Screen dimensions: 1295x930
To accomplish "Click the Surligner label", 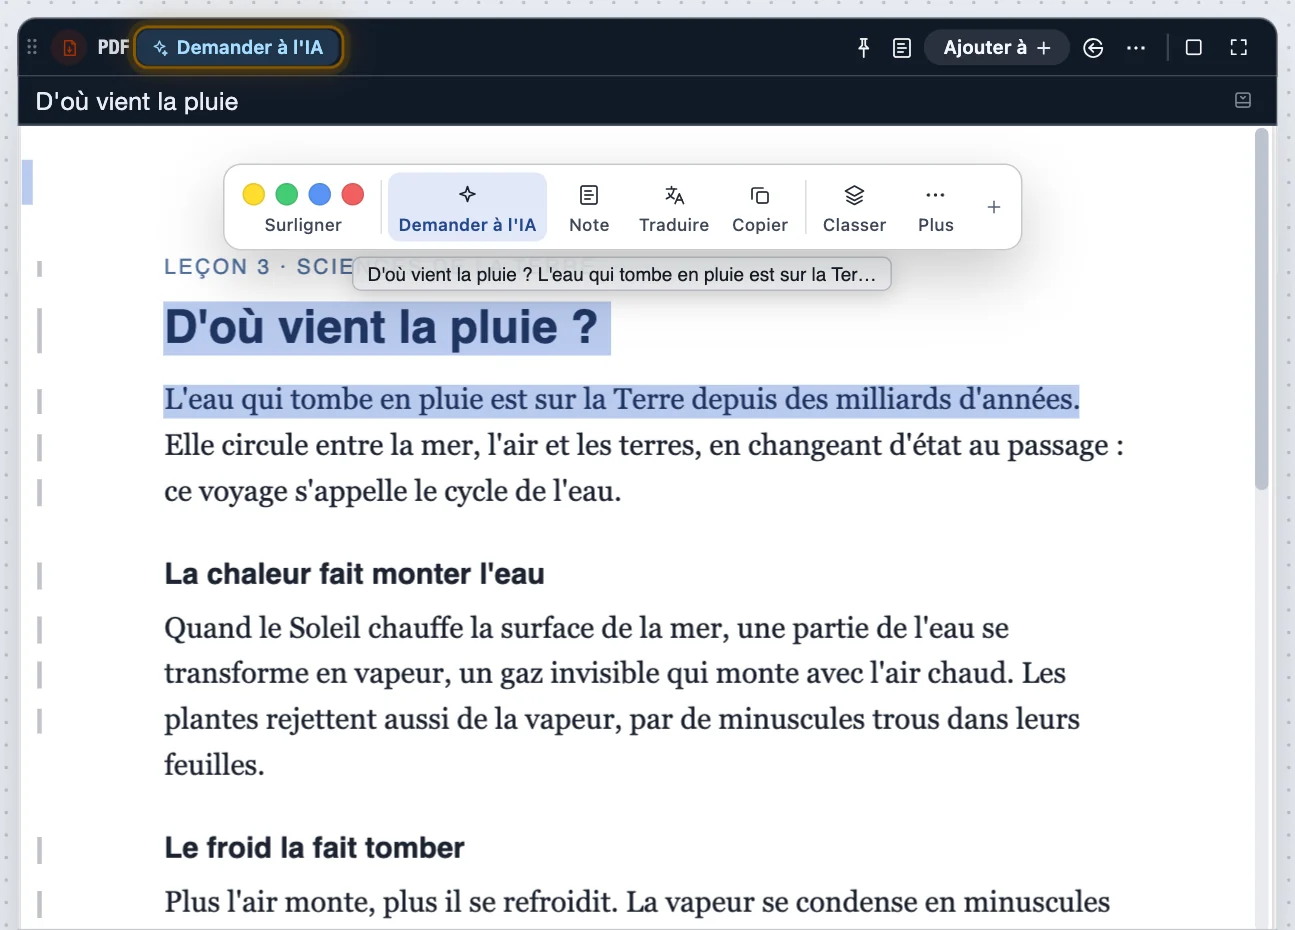I will pyautogui.click(x=303, y=225).
